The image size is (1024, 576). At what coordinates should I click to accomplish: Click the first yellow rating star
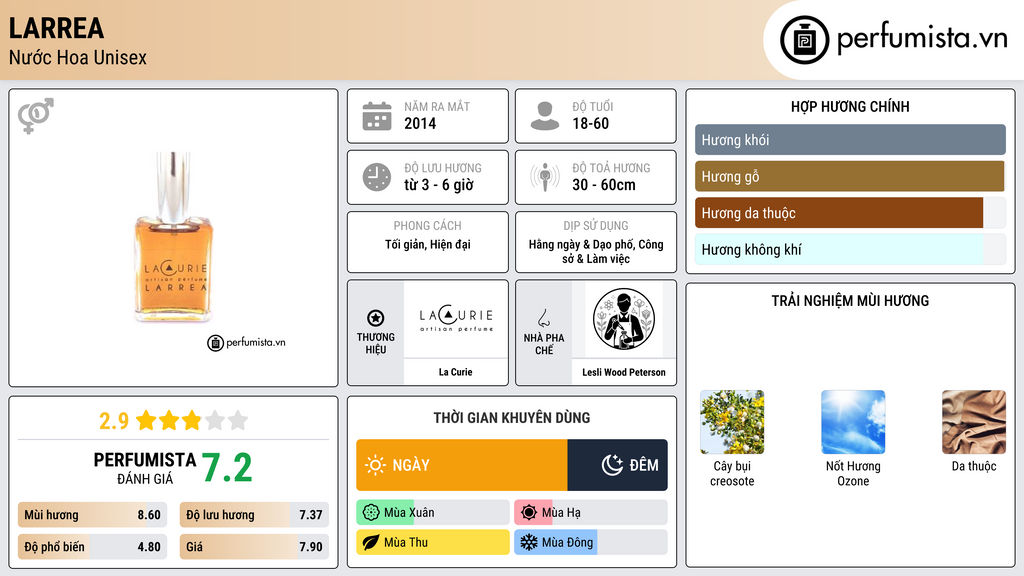coord(146,420)
